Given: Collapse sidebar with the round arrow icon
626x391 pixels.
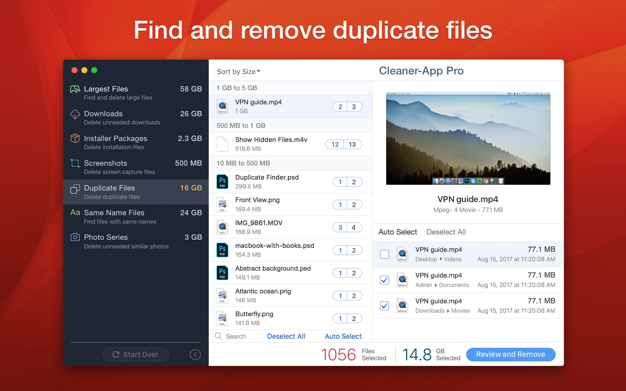Looking at the screenshot, I should 195,354.
